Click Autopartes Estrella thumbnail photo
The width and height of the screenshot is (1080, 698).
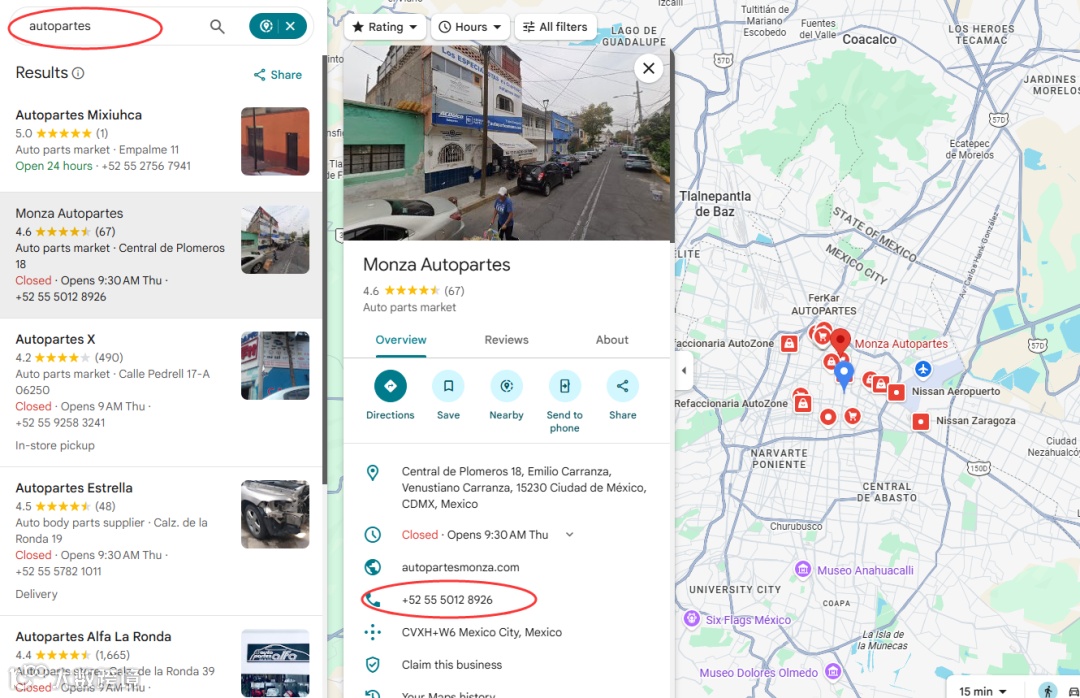[275, 514]
